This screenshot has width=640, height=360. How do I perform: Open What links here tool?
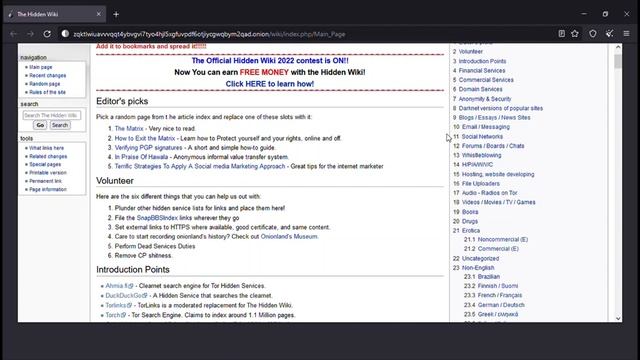click(47, 148)
